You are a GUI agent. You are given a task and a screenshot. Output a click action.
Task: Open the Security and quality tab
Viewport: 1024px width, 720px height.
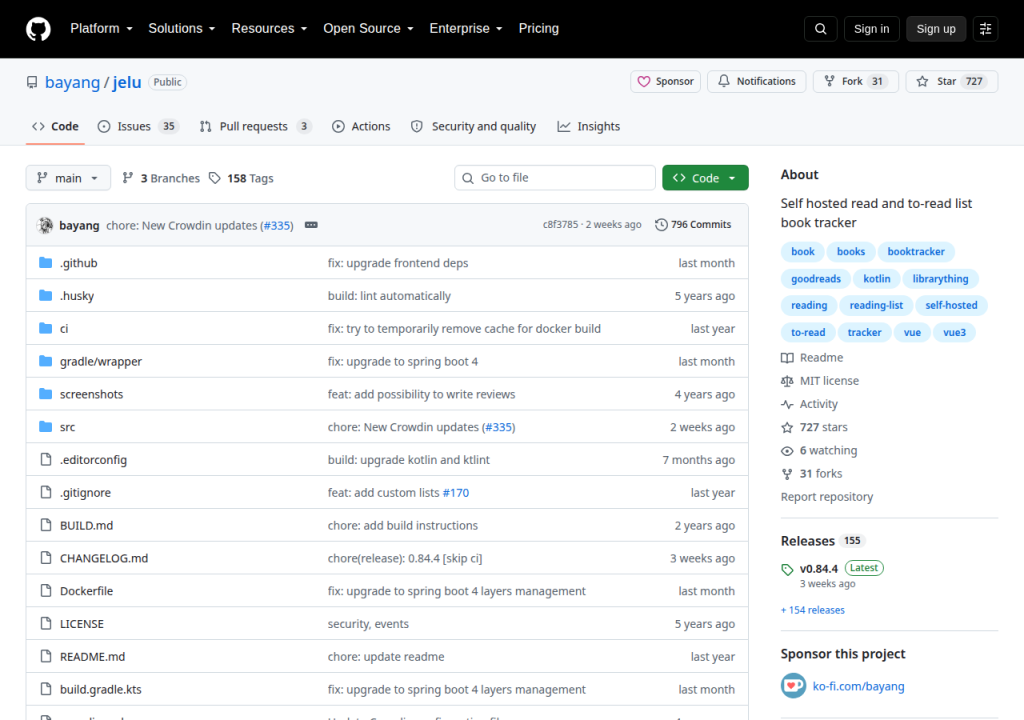[473, 126]
